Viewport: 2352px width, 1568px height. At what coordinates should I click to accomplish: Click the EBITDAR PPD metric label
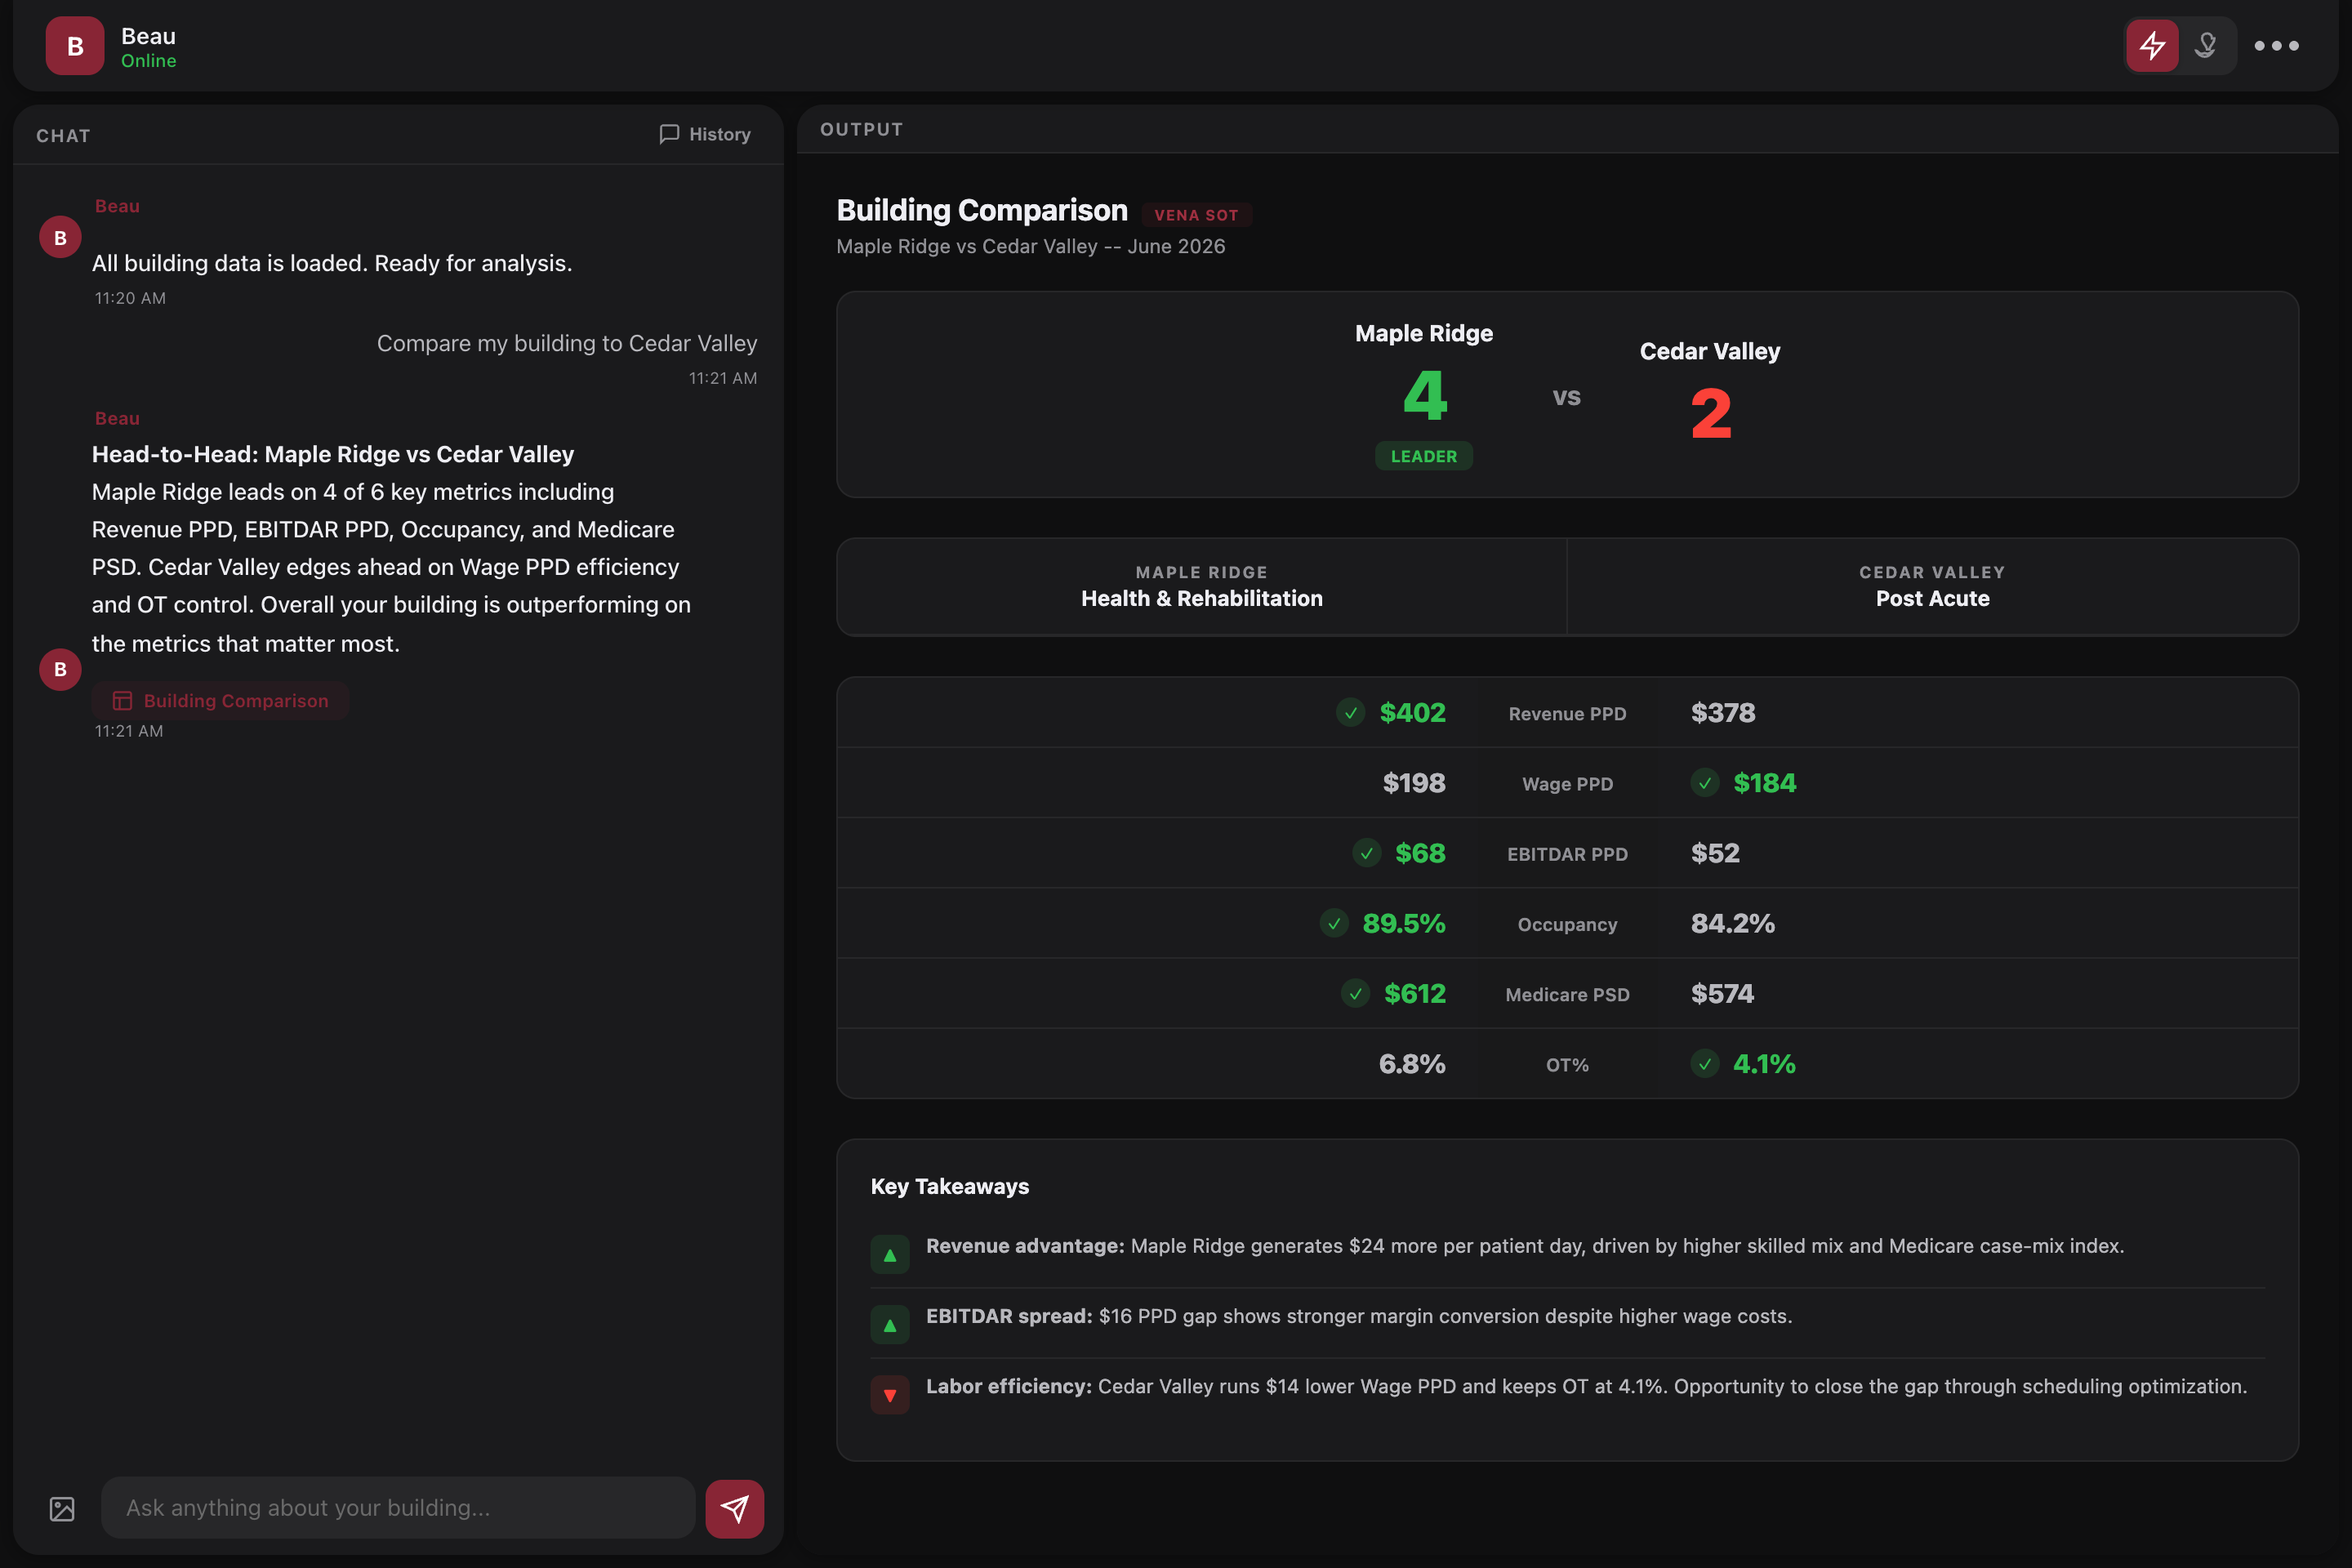(1567, 854)
